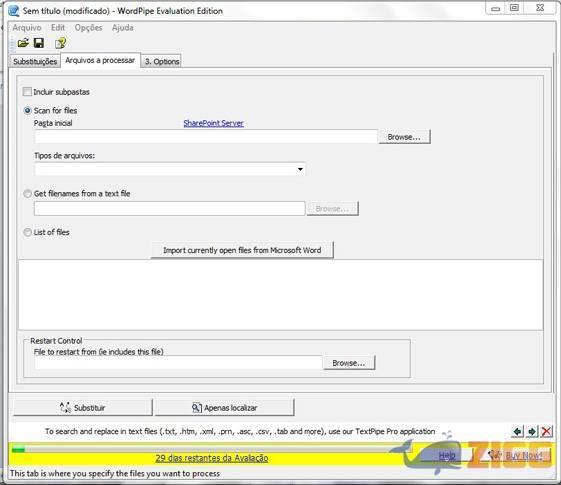Open the Opções menu
This screenshot has height=485, width=561.
coord(88,28)
